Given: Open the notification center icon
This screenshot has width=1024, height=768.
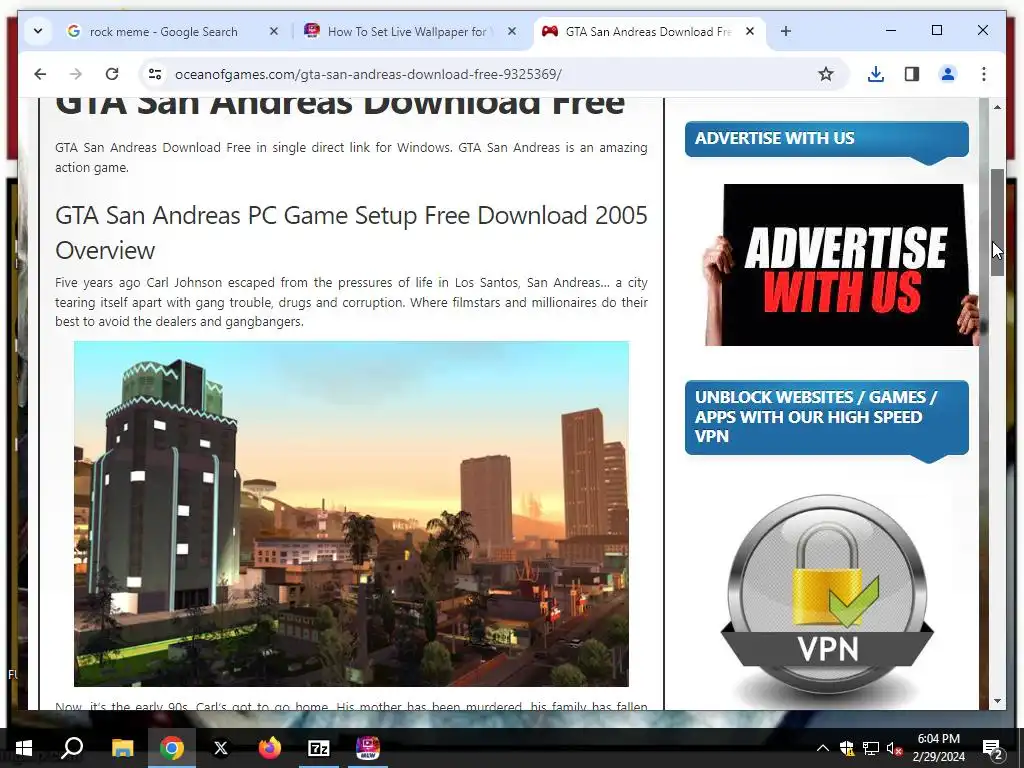Looking at the screenshot, I should (x=991, y=748).
